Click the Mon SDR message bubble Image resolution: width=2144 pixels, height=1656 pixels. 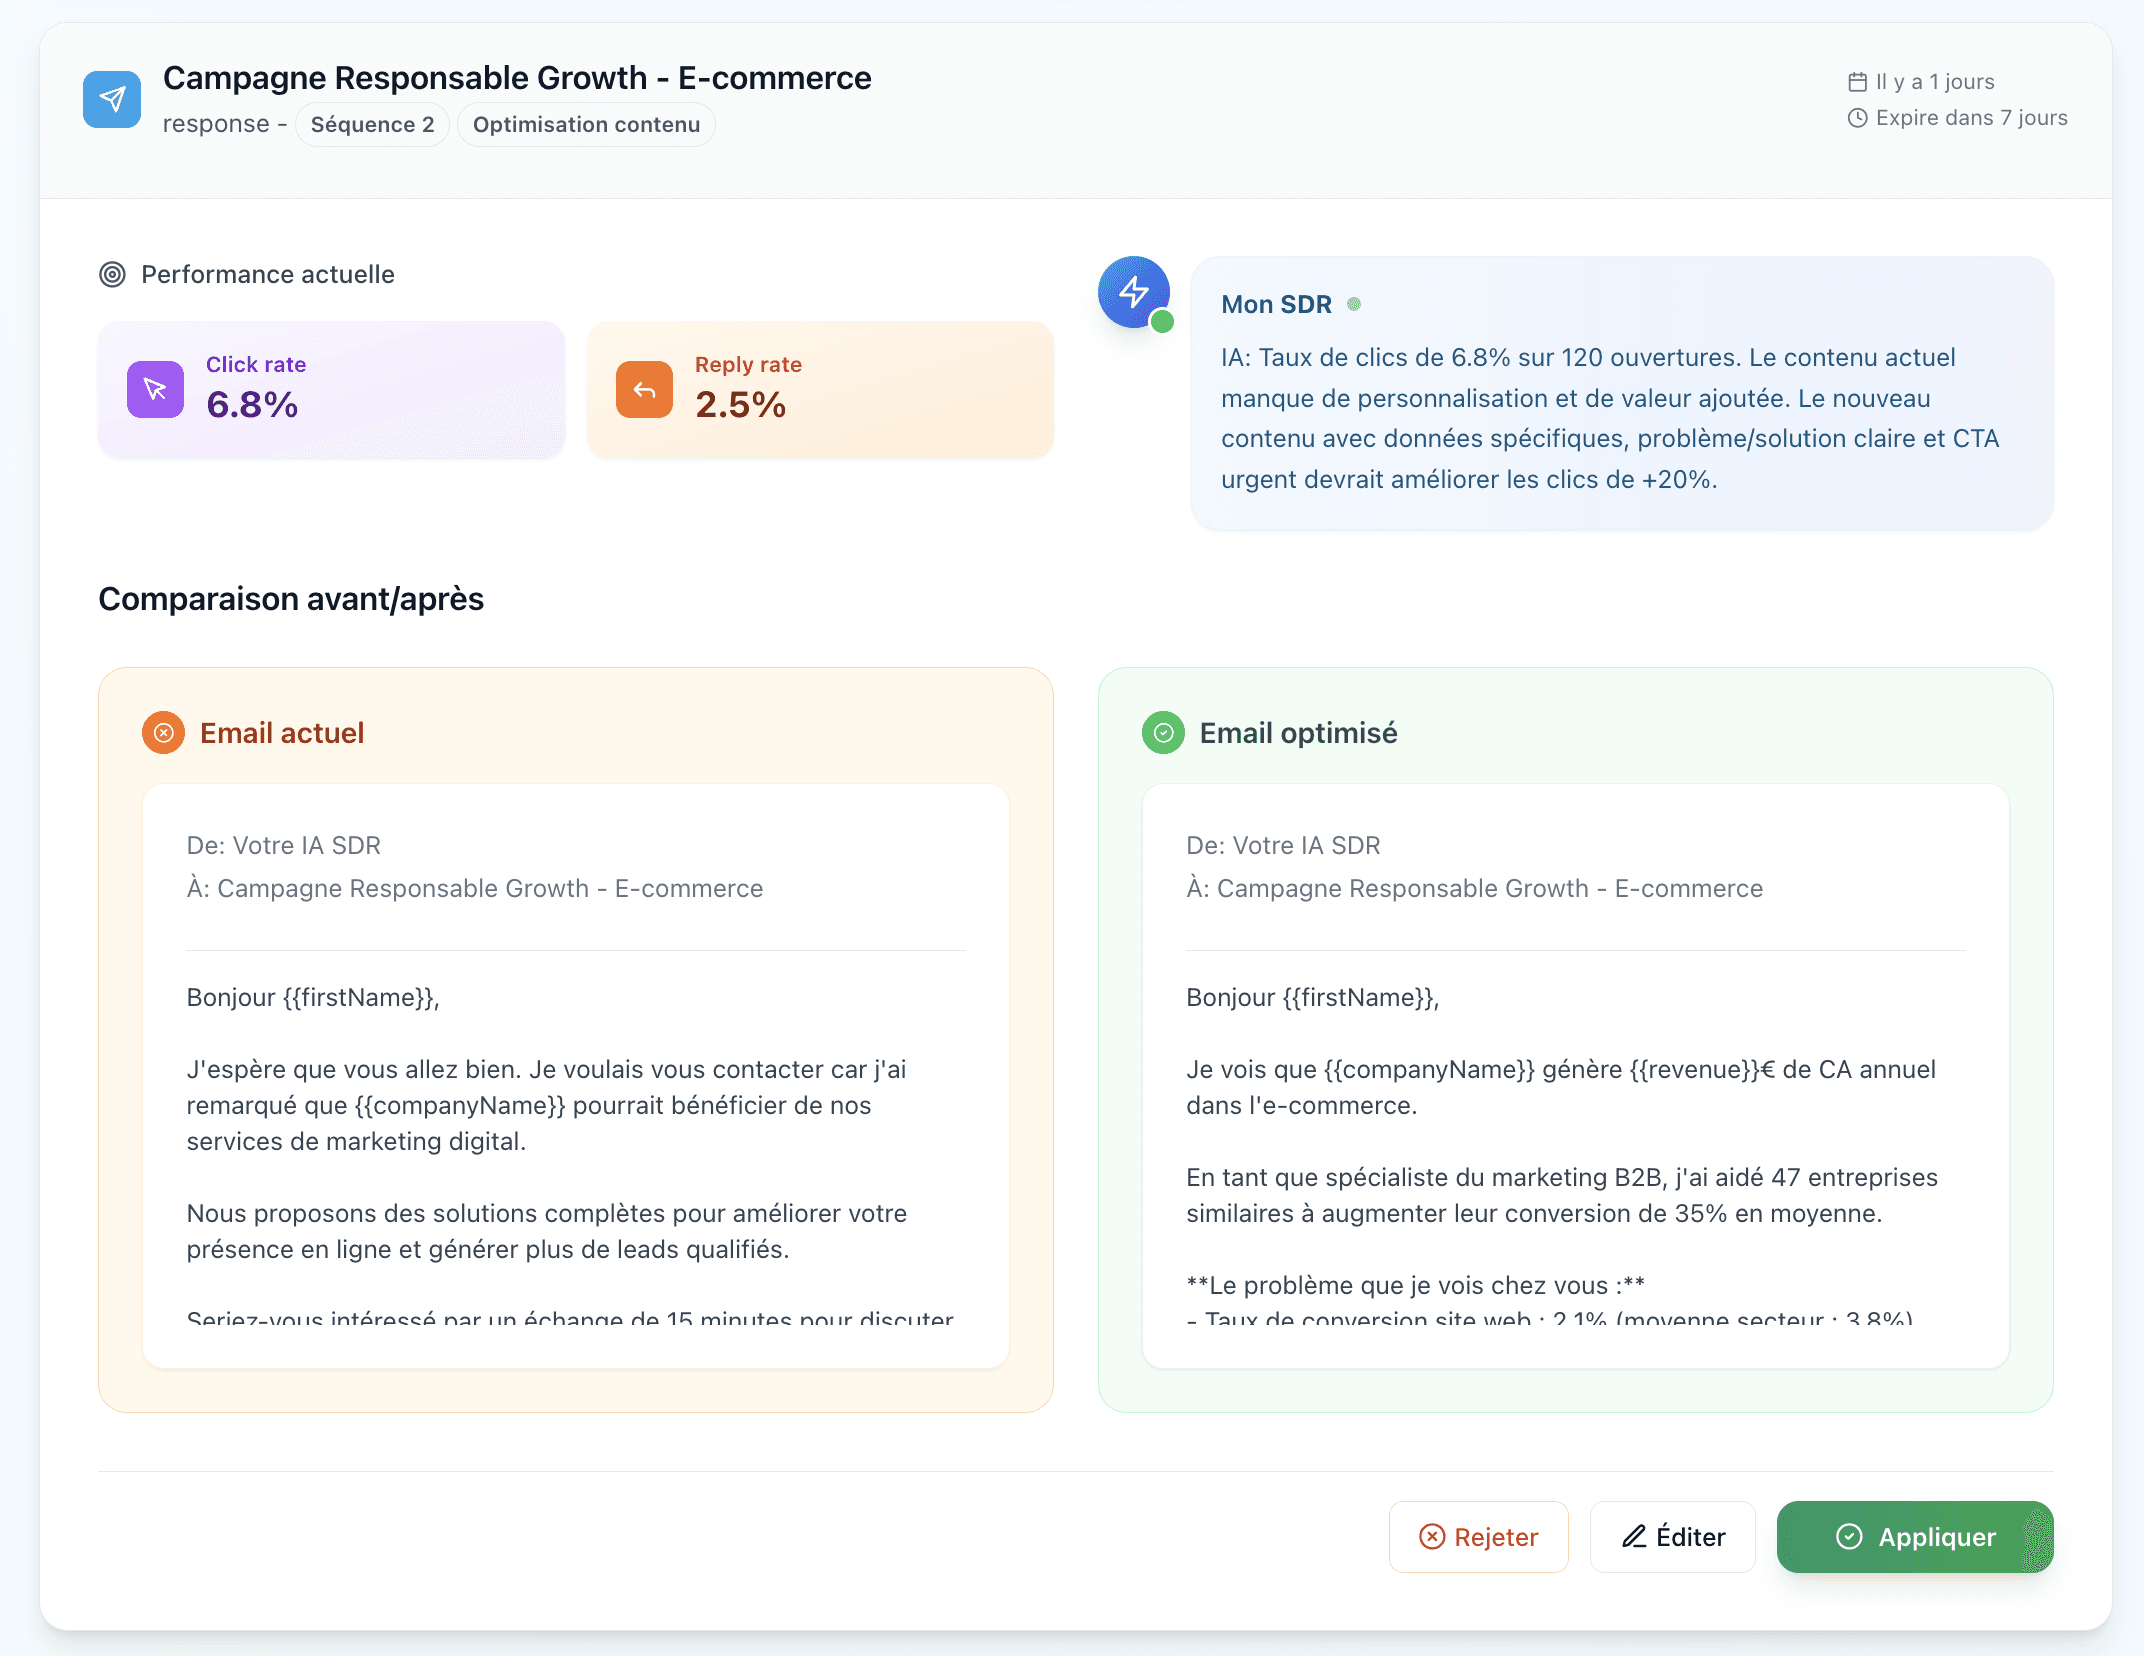point(1621,393)
